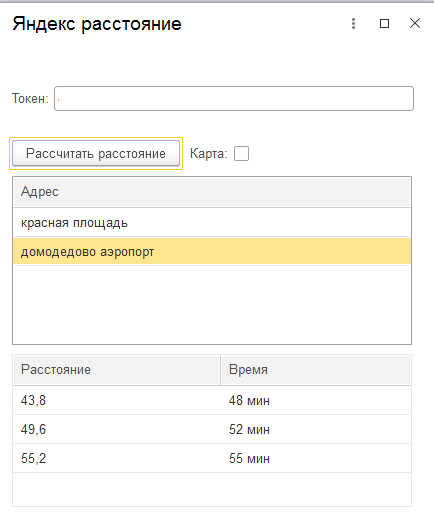
Task: Select the route with distance 55,2
Action: coord(116,458)
